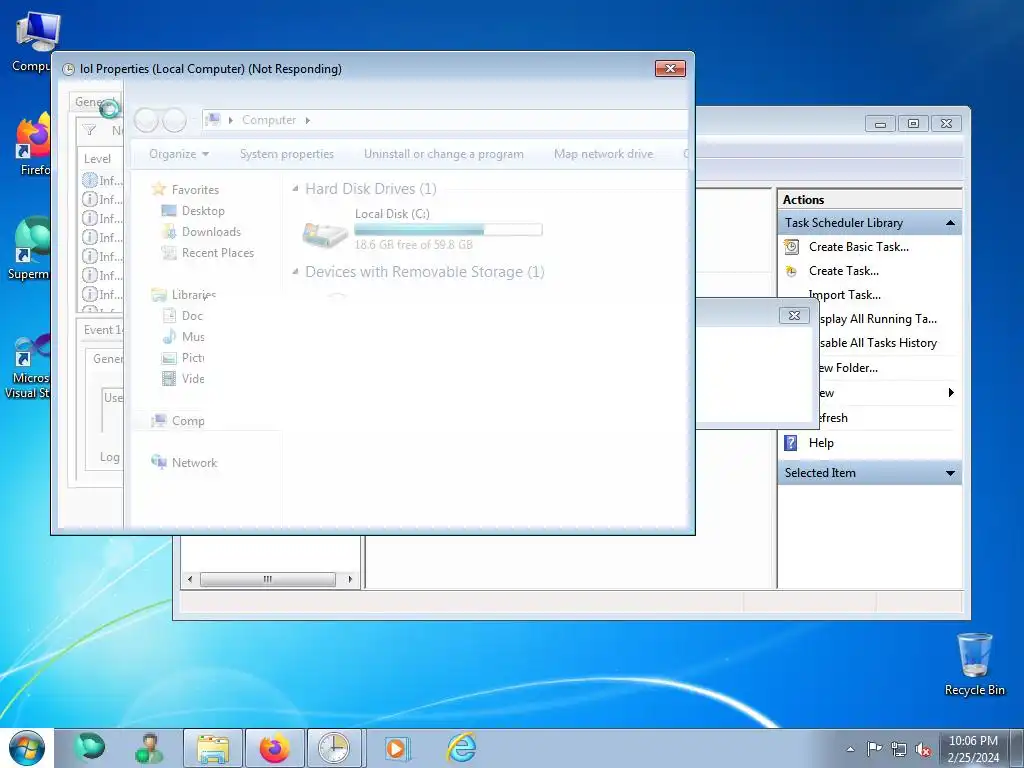Launch Internet Explorer from taskbar
The image size is (1024, 768).
461,748
